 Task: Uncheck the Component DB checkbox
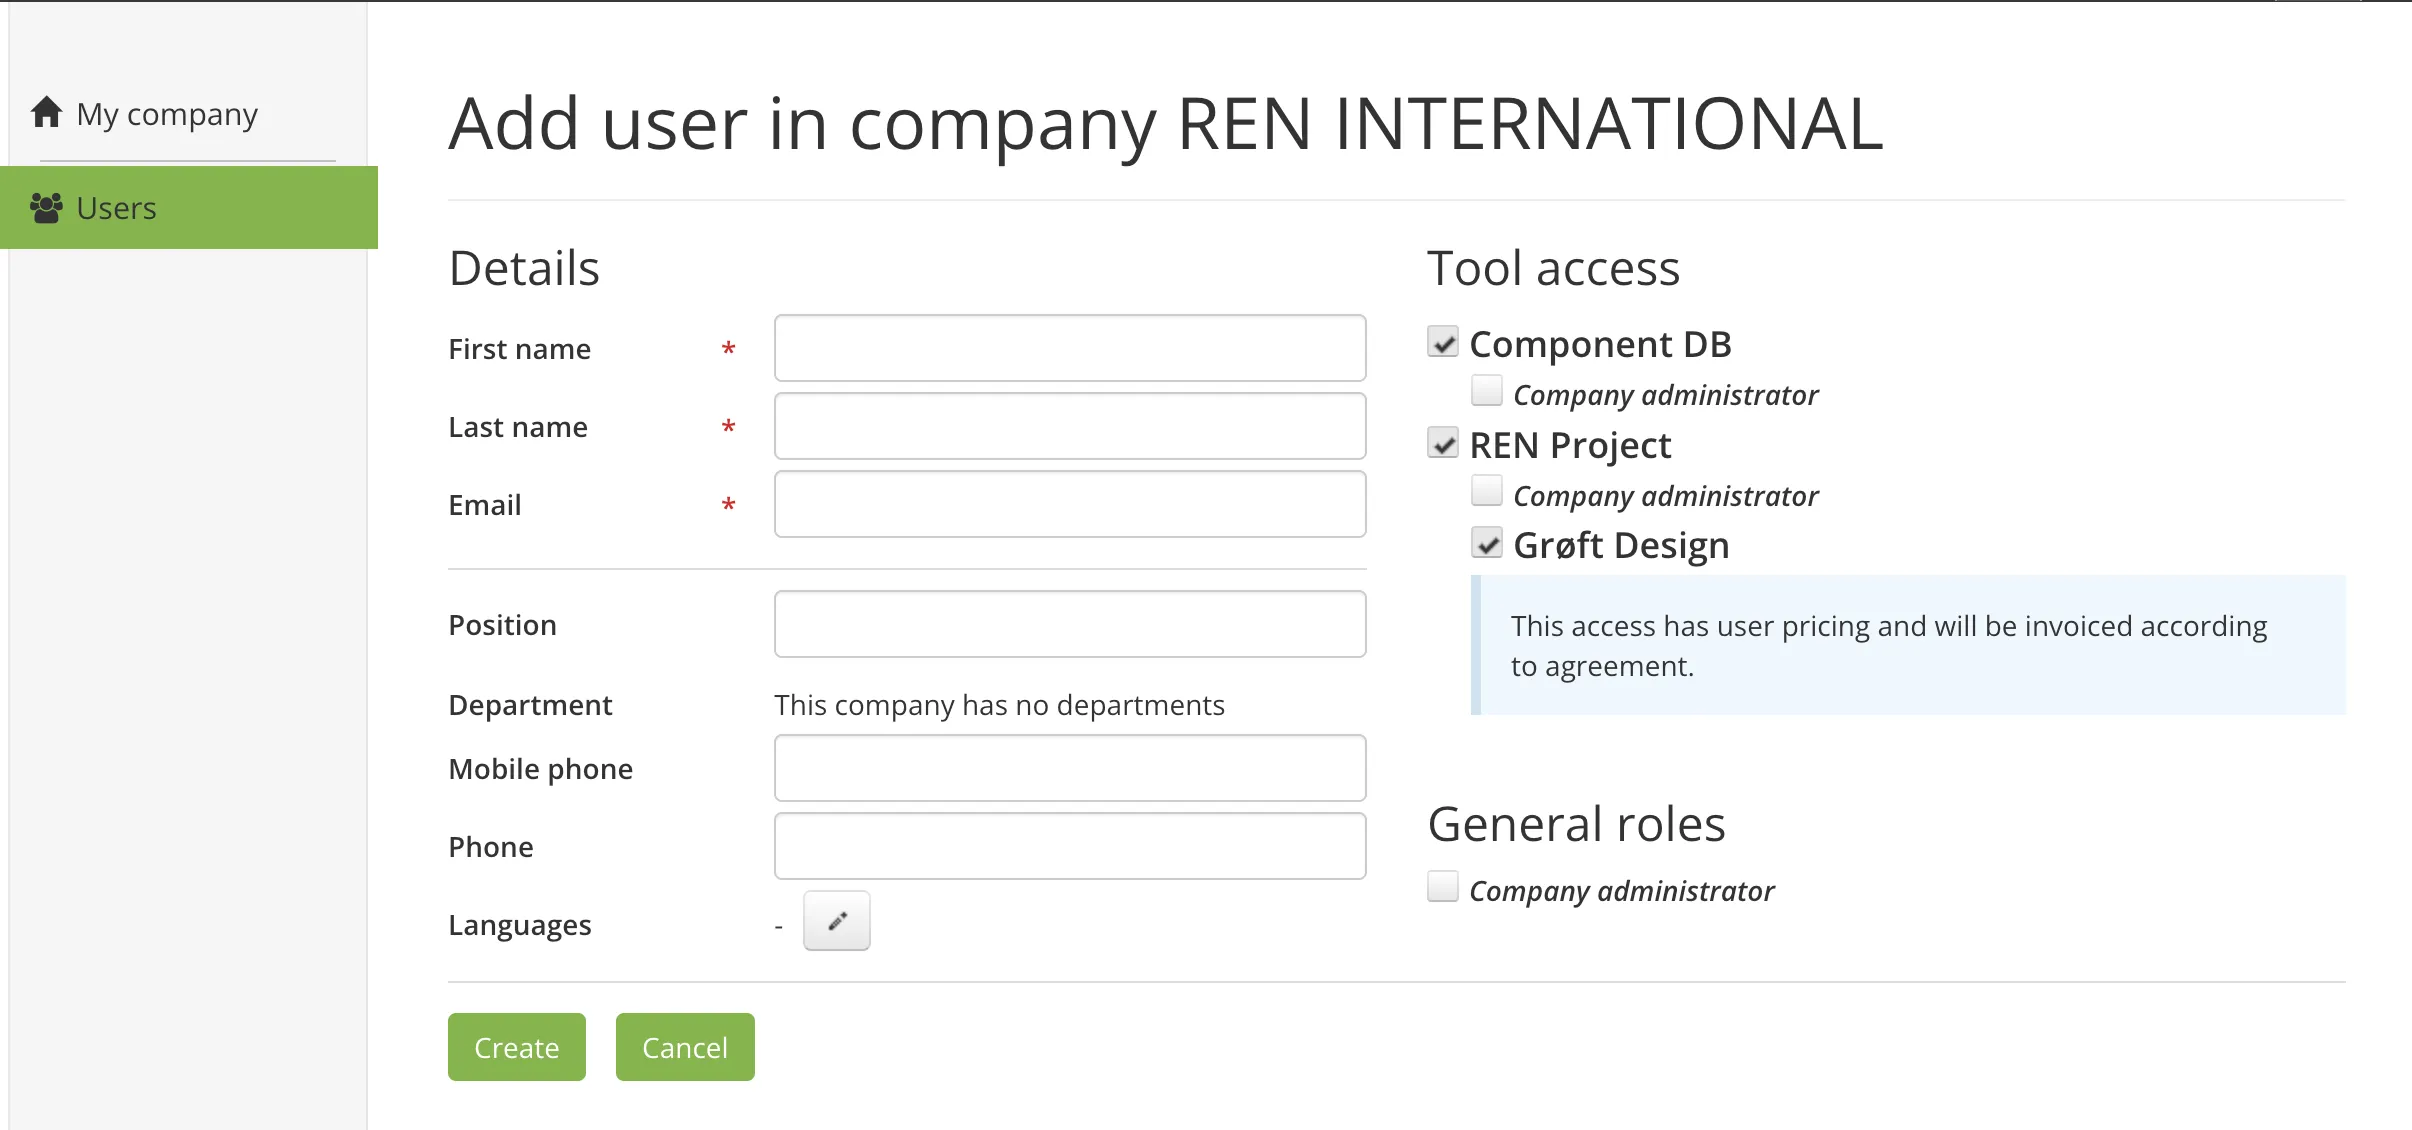[x=1443, y=342]
